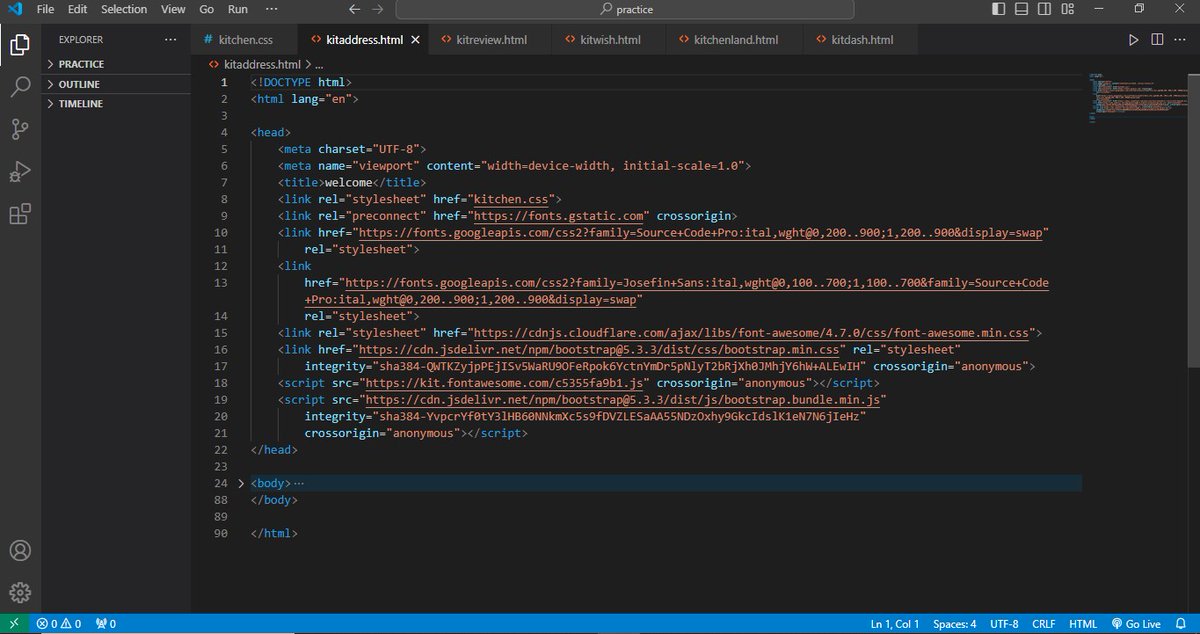This screenshot has height=634, width=1200.
Task: Click the Run file play button
Action: pyautogui.click(x=1133, y=40)
